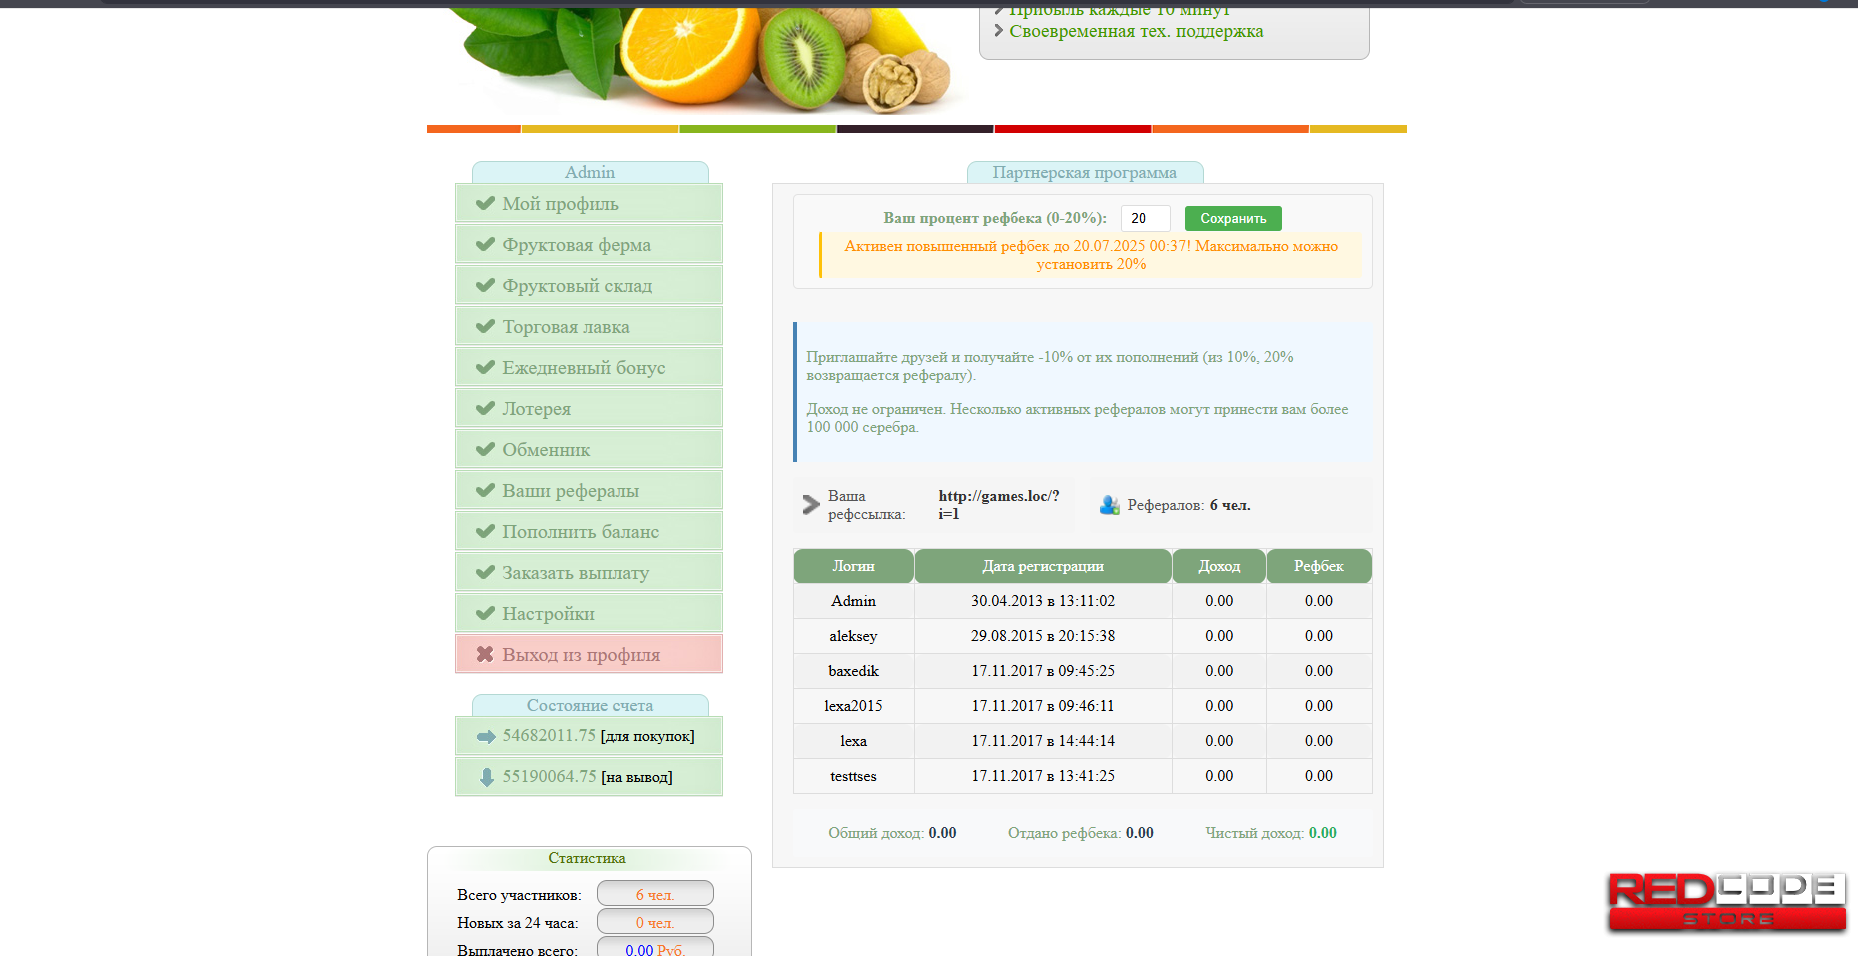Click the orange active refback notice

tap(1091, 255)
